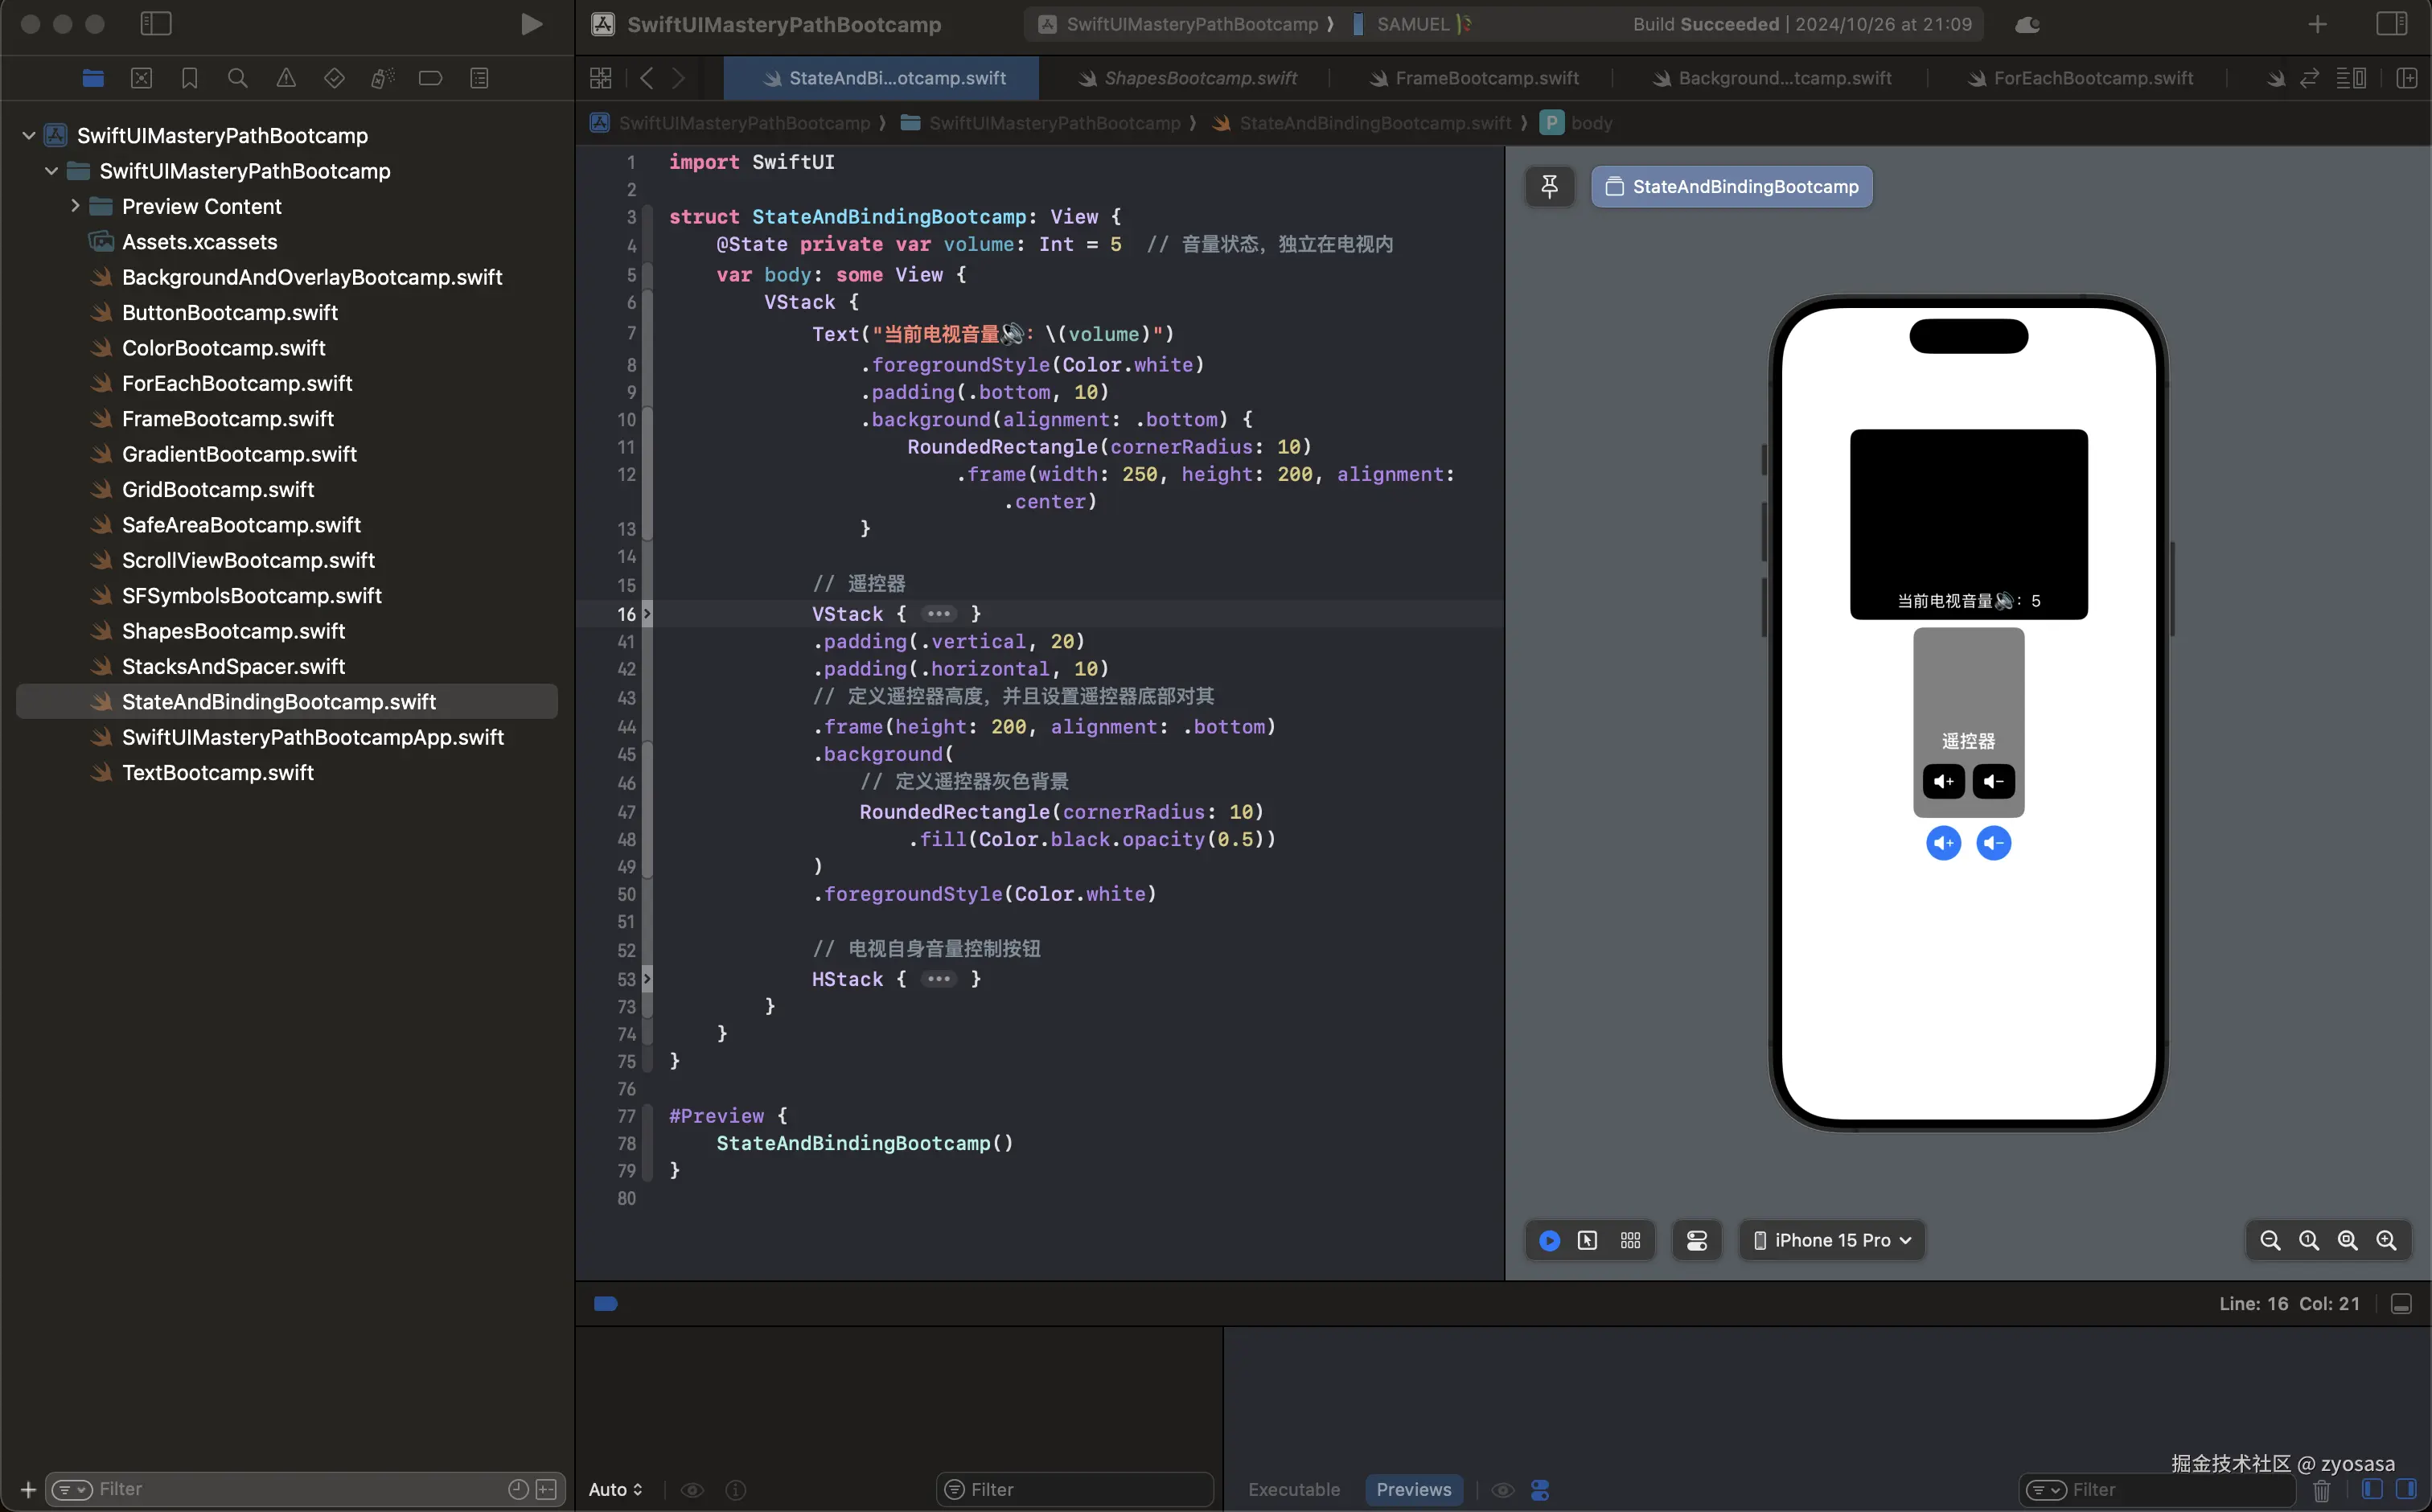
Task: Open canvas Device Settings button
Action: click(1697, 1240)
